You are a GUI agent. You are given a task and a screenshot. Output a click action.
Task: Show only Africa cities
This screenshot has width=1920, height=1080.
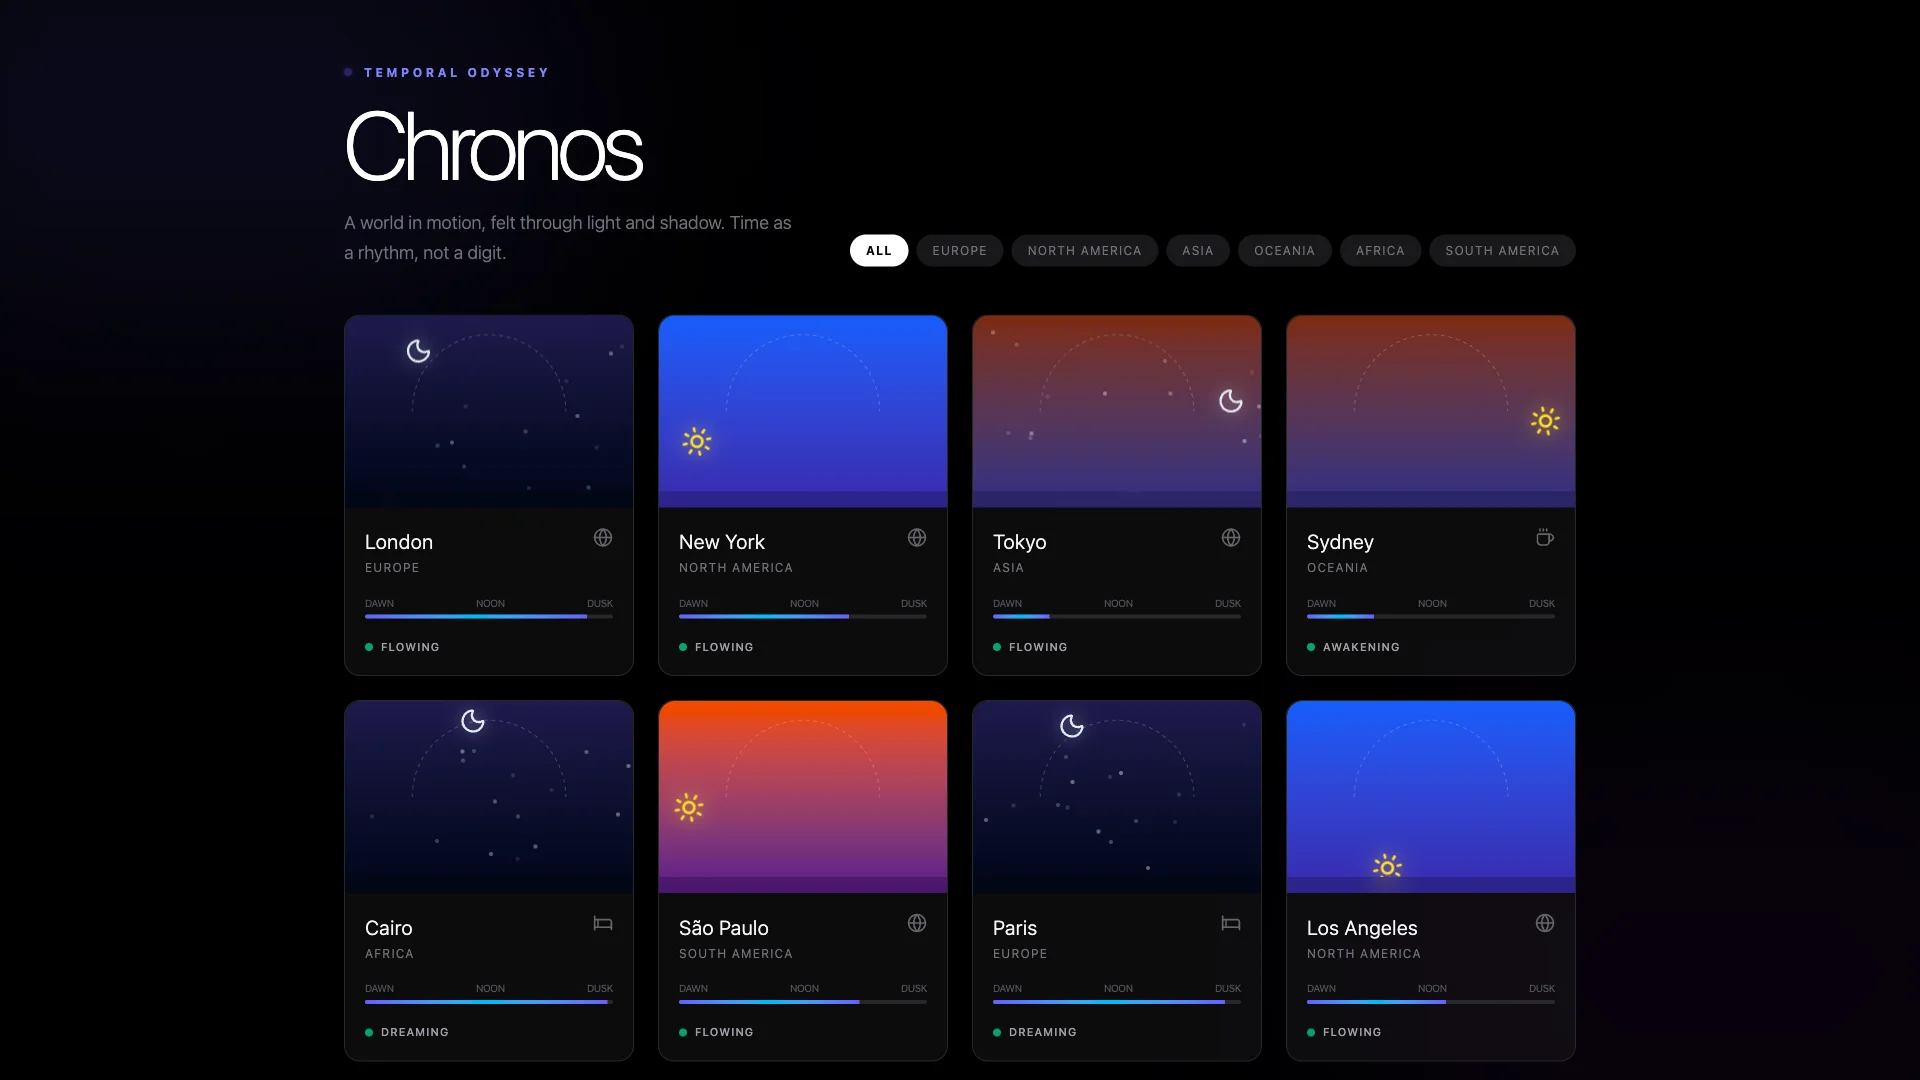1381,251
